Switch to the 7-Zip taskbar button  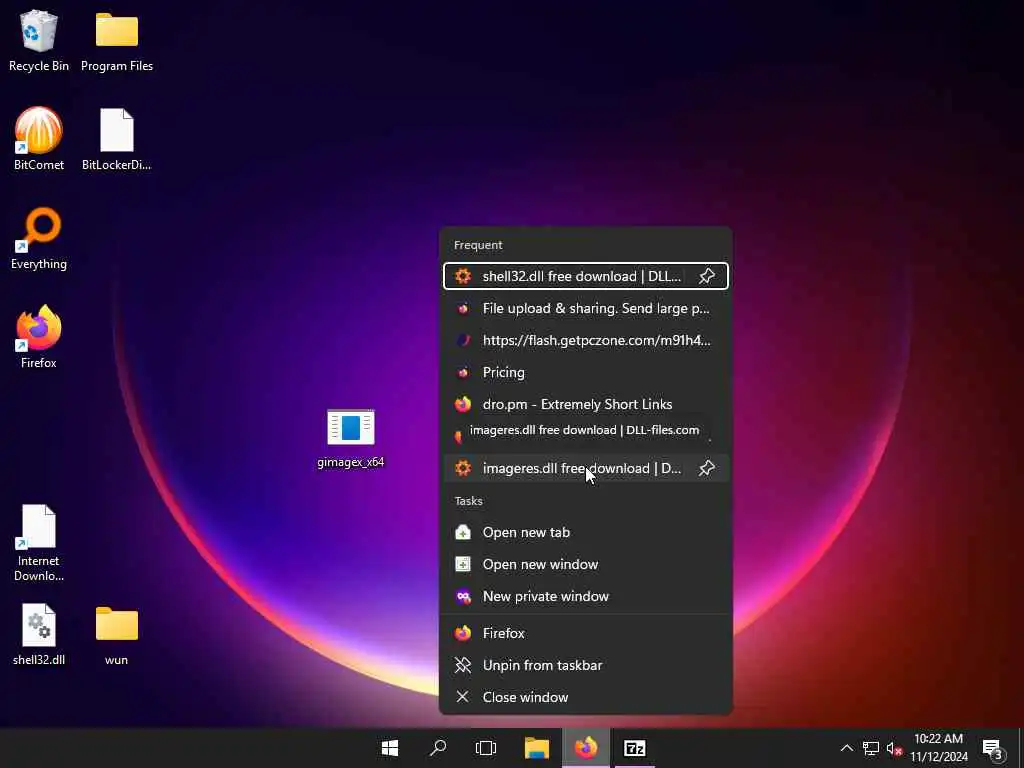tap(635, 748)
